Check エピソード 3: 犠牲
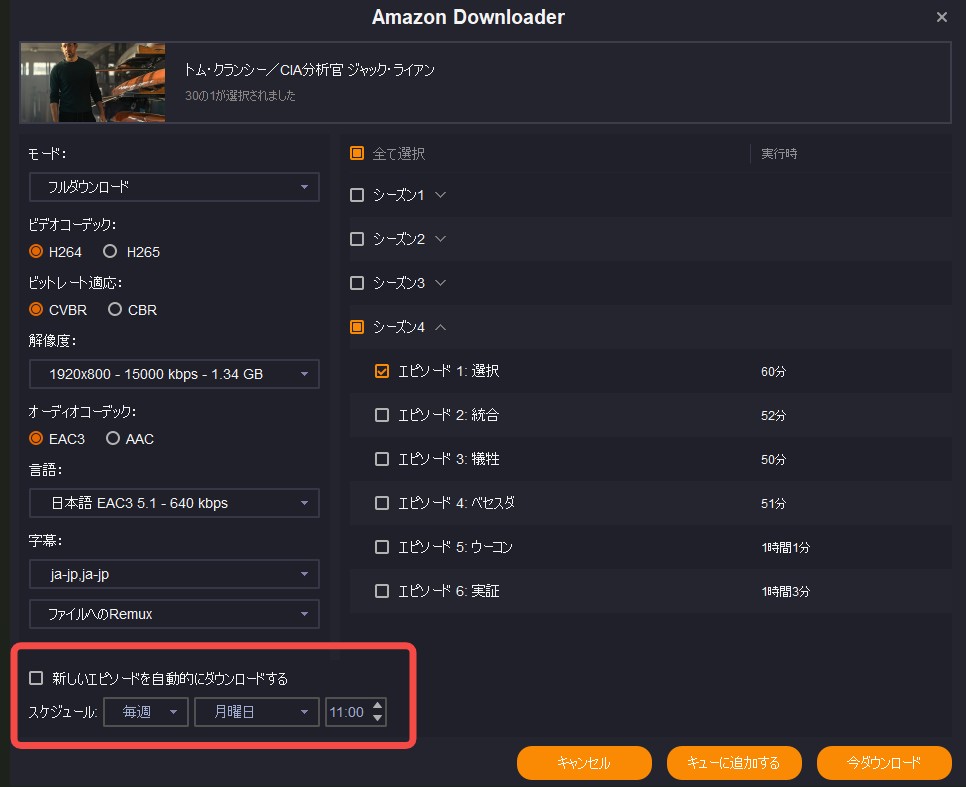 tap(382, 459)
